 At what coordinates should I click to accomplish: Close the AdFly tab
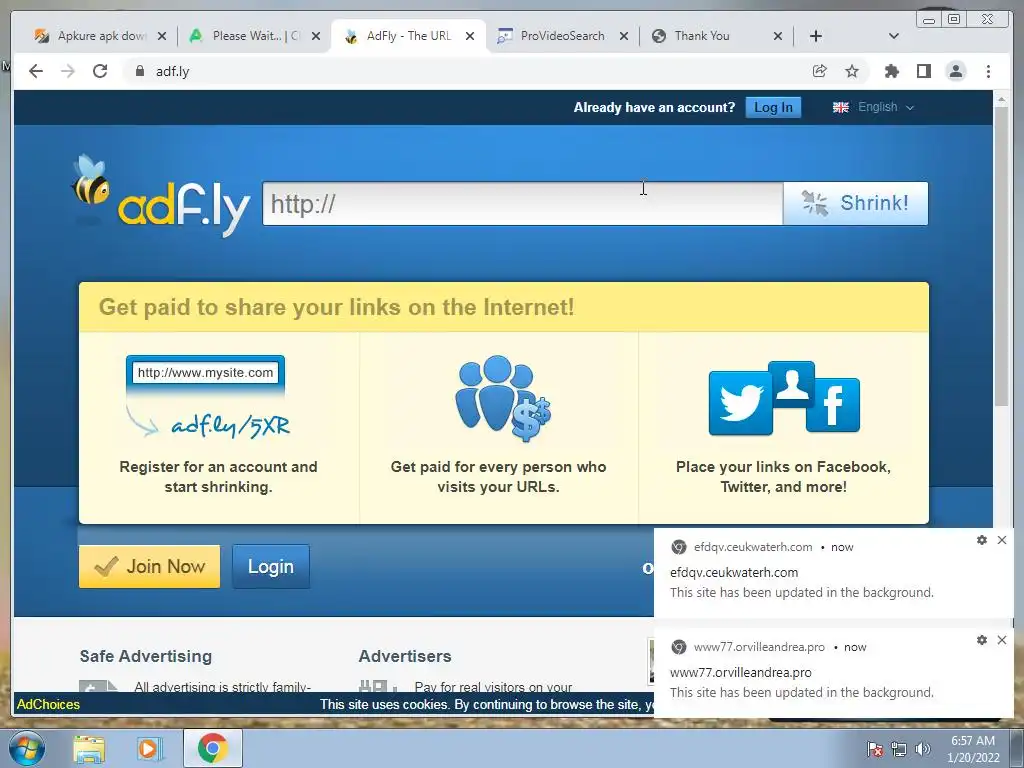pos(470,36)
